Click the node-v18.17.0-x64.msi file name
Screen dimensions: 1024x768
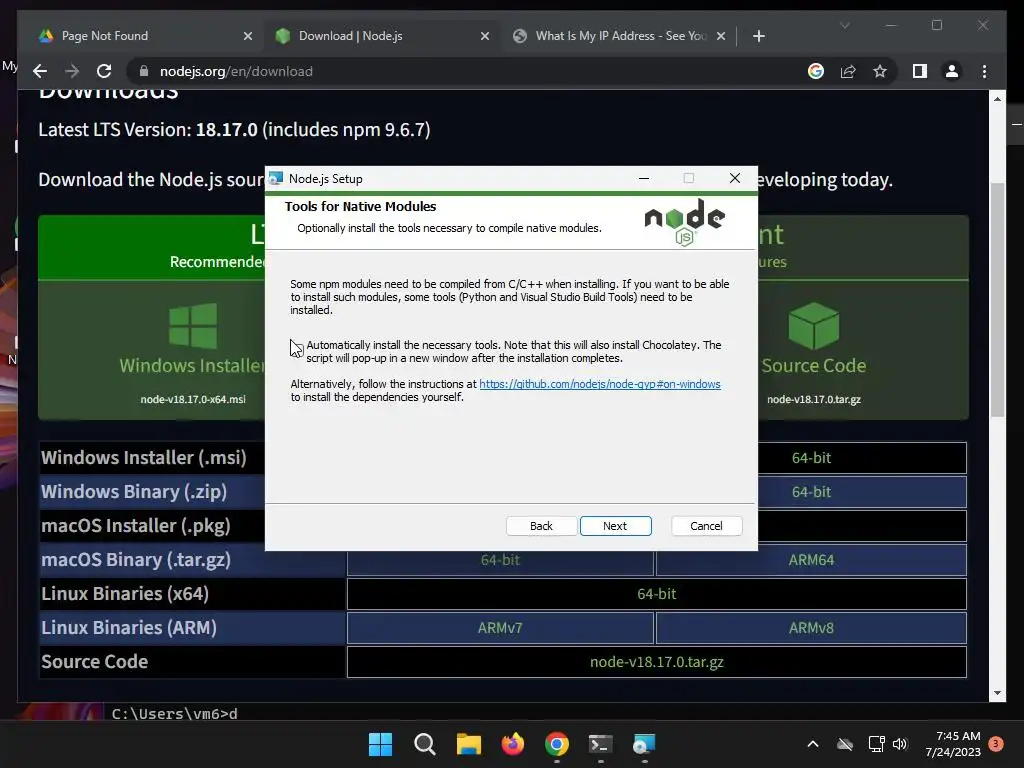193,399
